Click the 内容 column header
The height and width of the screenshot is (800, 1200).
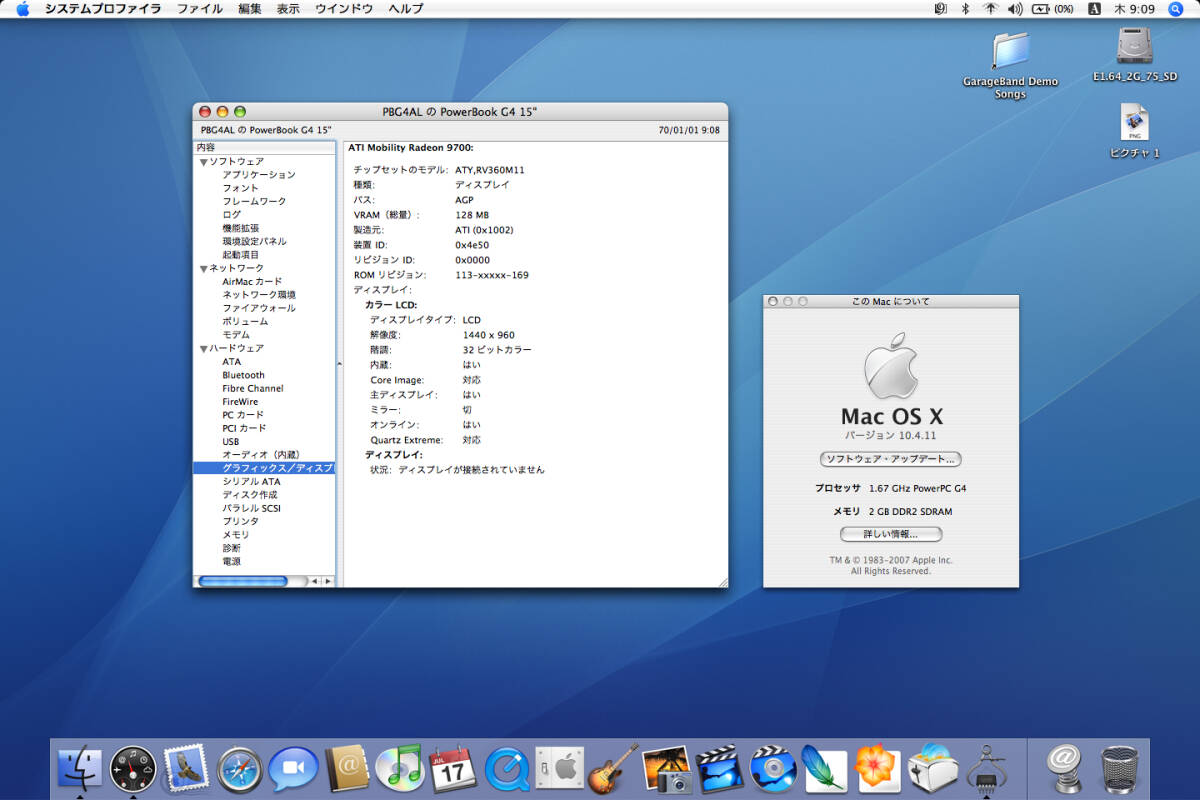pos(264,148)
